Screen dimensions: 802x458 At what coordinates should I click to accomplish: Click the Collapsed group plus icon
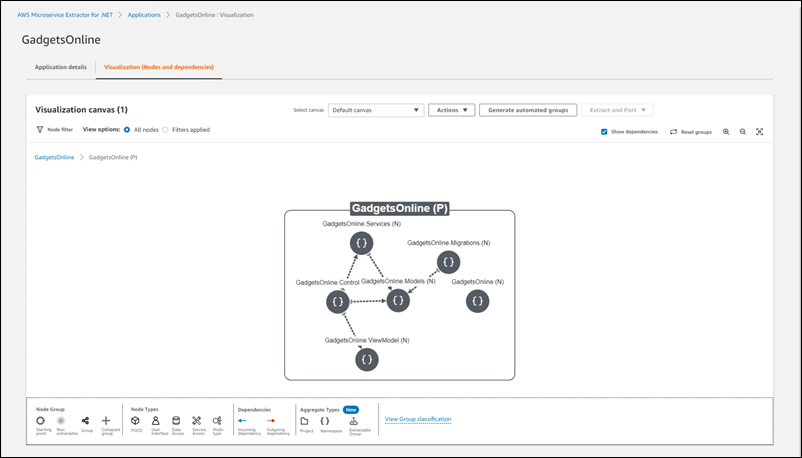[106, 421]
